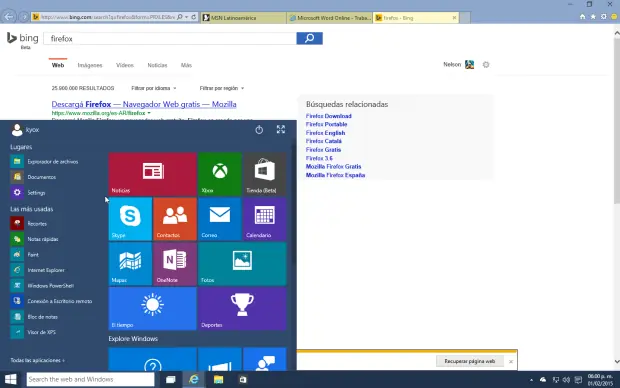The height and width of the screenshot is (388, 620).
Task: Open the Store taskbar icon
Action: coord(243,379)
